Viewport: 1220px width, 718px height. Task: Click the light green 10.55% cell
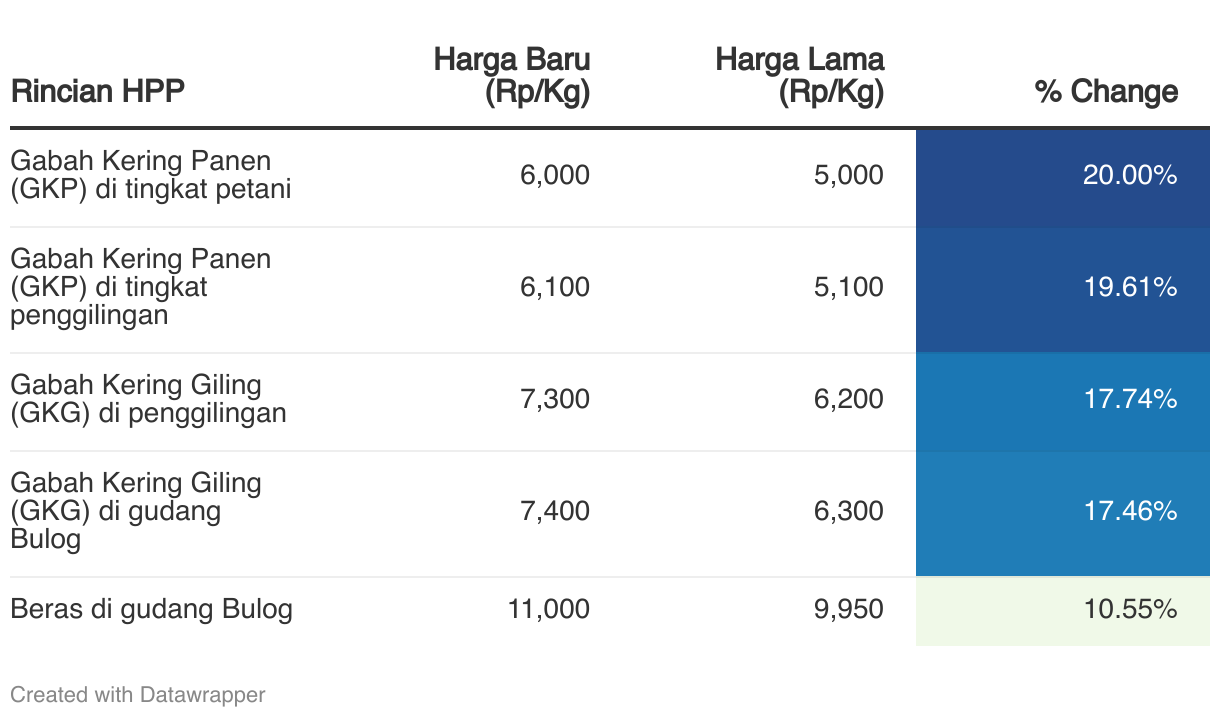coord(1063,611)
